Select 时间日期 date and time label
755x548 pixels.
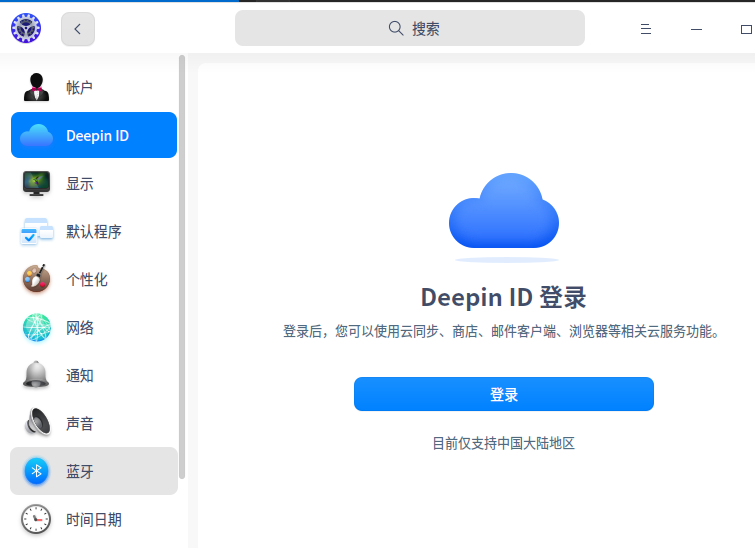click(93, 520)
